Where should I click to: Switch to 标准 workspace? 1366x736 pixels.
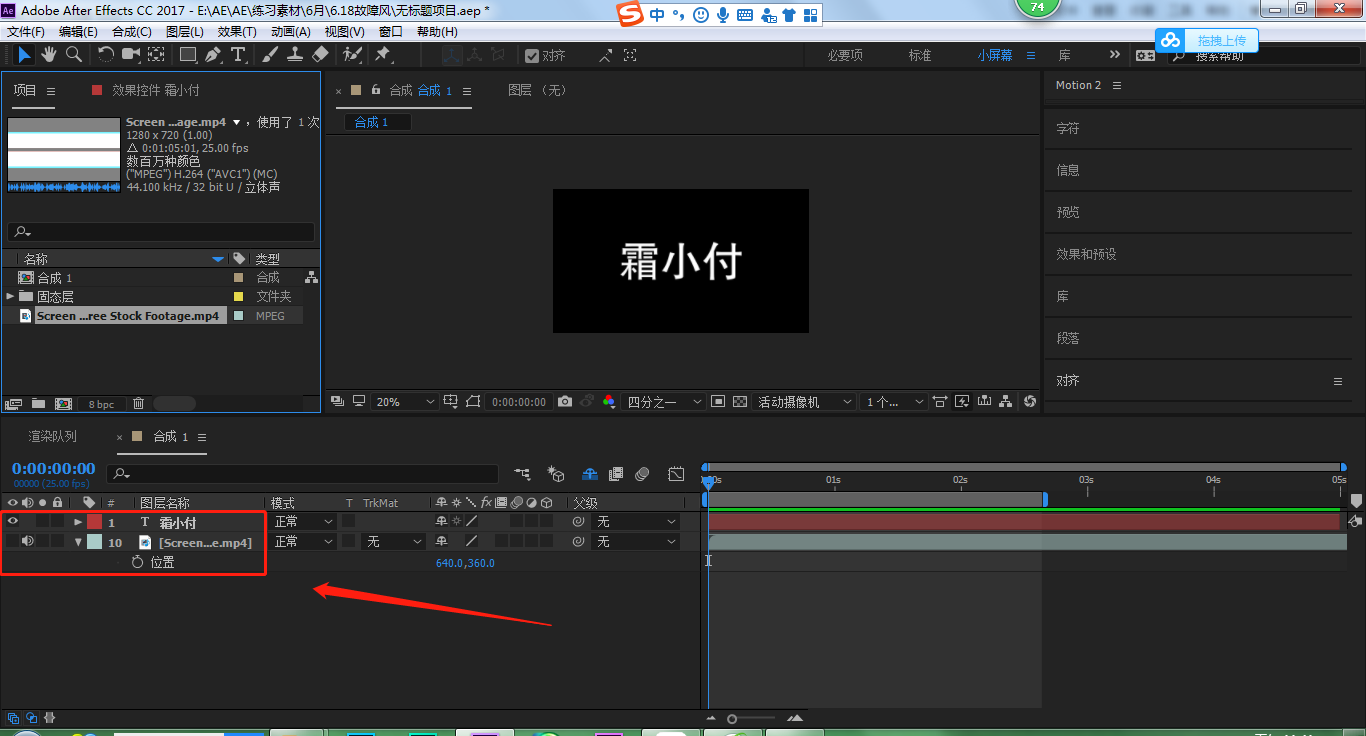tap(920, 55)
